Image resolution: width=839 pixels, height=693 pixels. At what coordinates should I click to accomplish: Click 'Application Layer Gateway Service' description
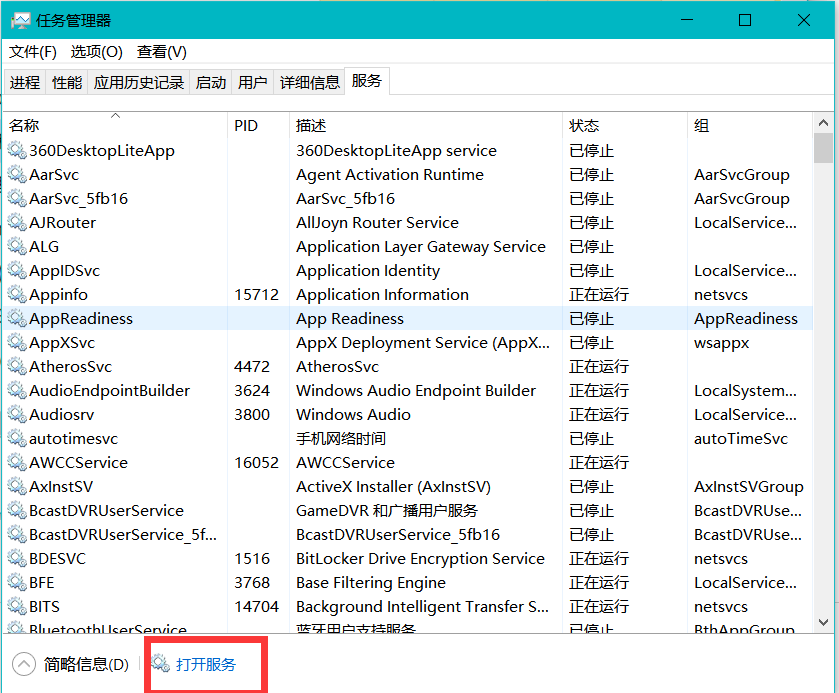(421, 247)
